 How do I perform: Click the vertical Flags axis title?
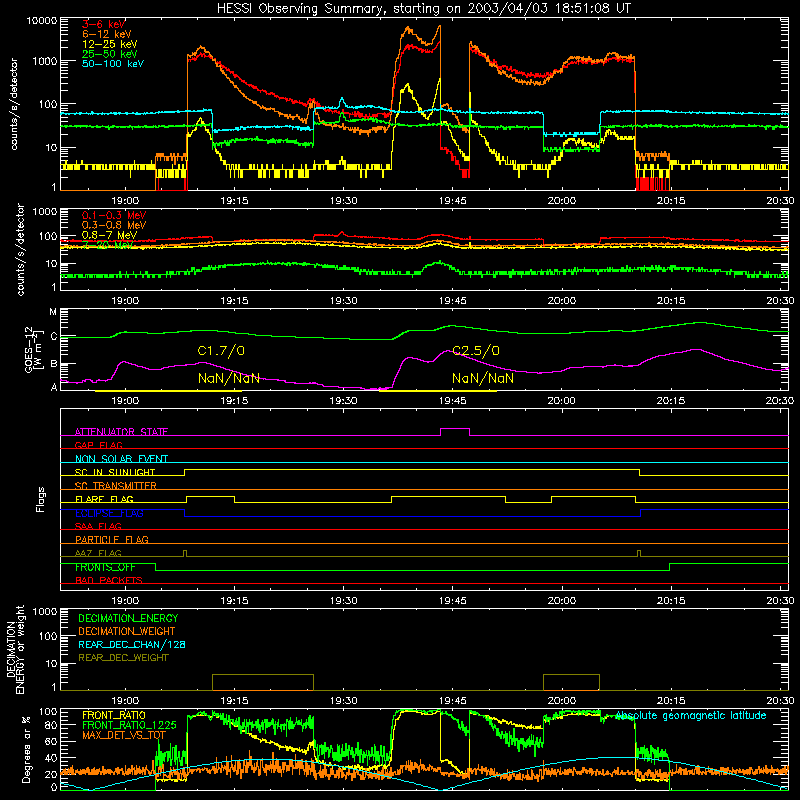41,499
